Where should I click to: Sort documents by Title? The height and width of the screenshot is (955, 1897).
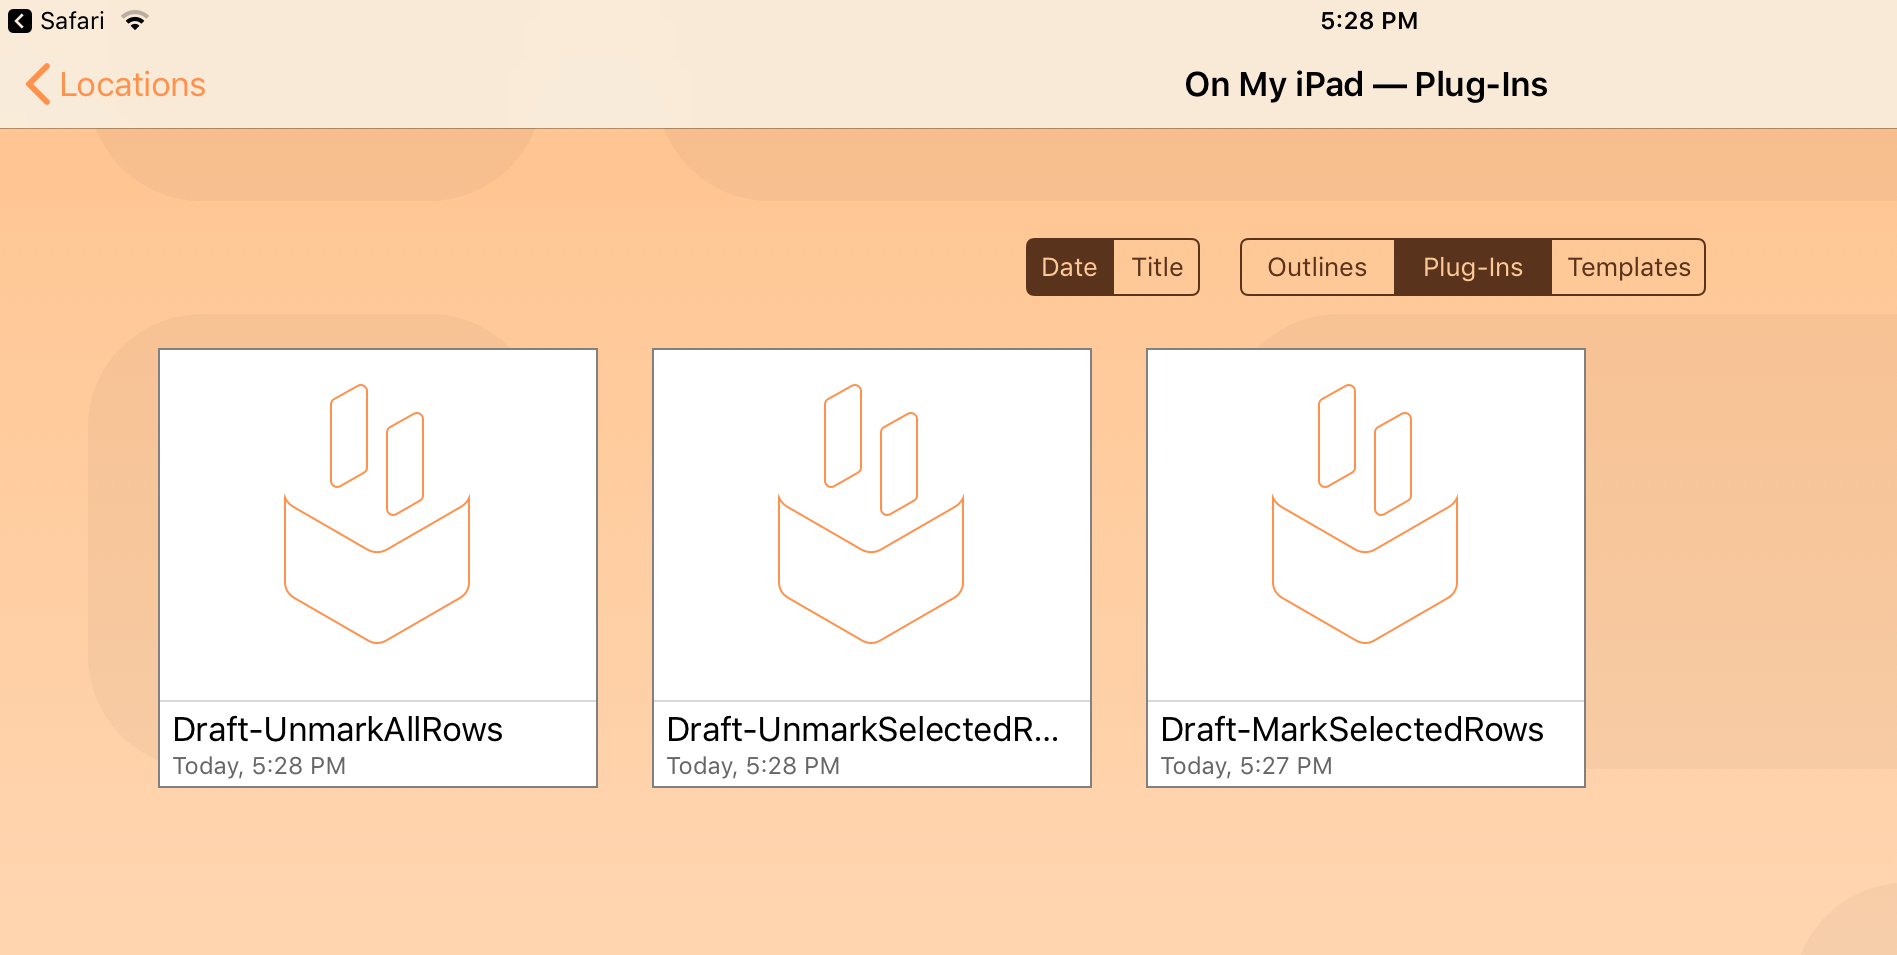coord(1157,267)
